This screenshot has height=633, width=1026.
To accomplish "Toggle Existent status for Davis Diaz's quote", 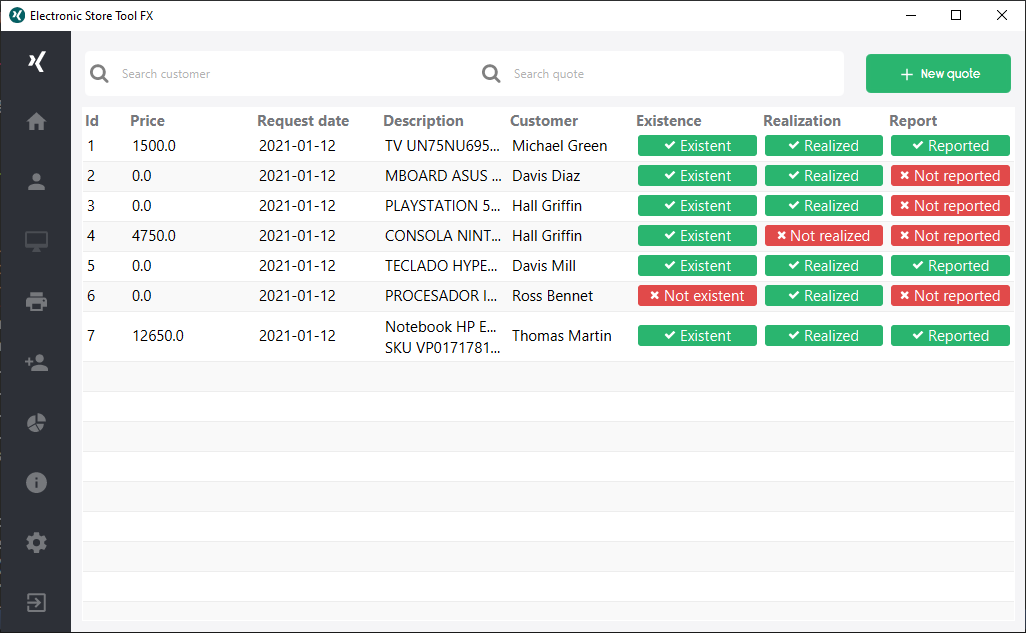I will point(698,175).
